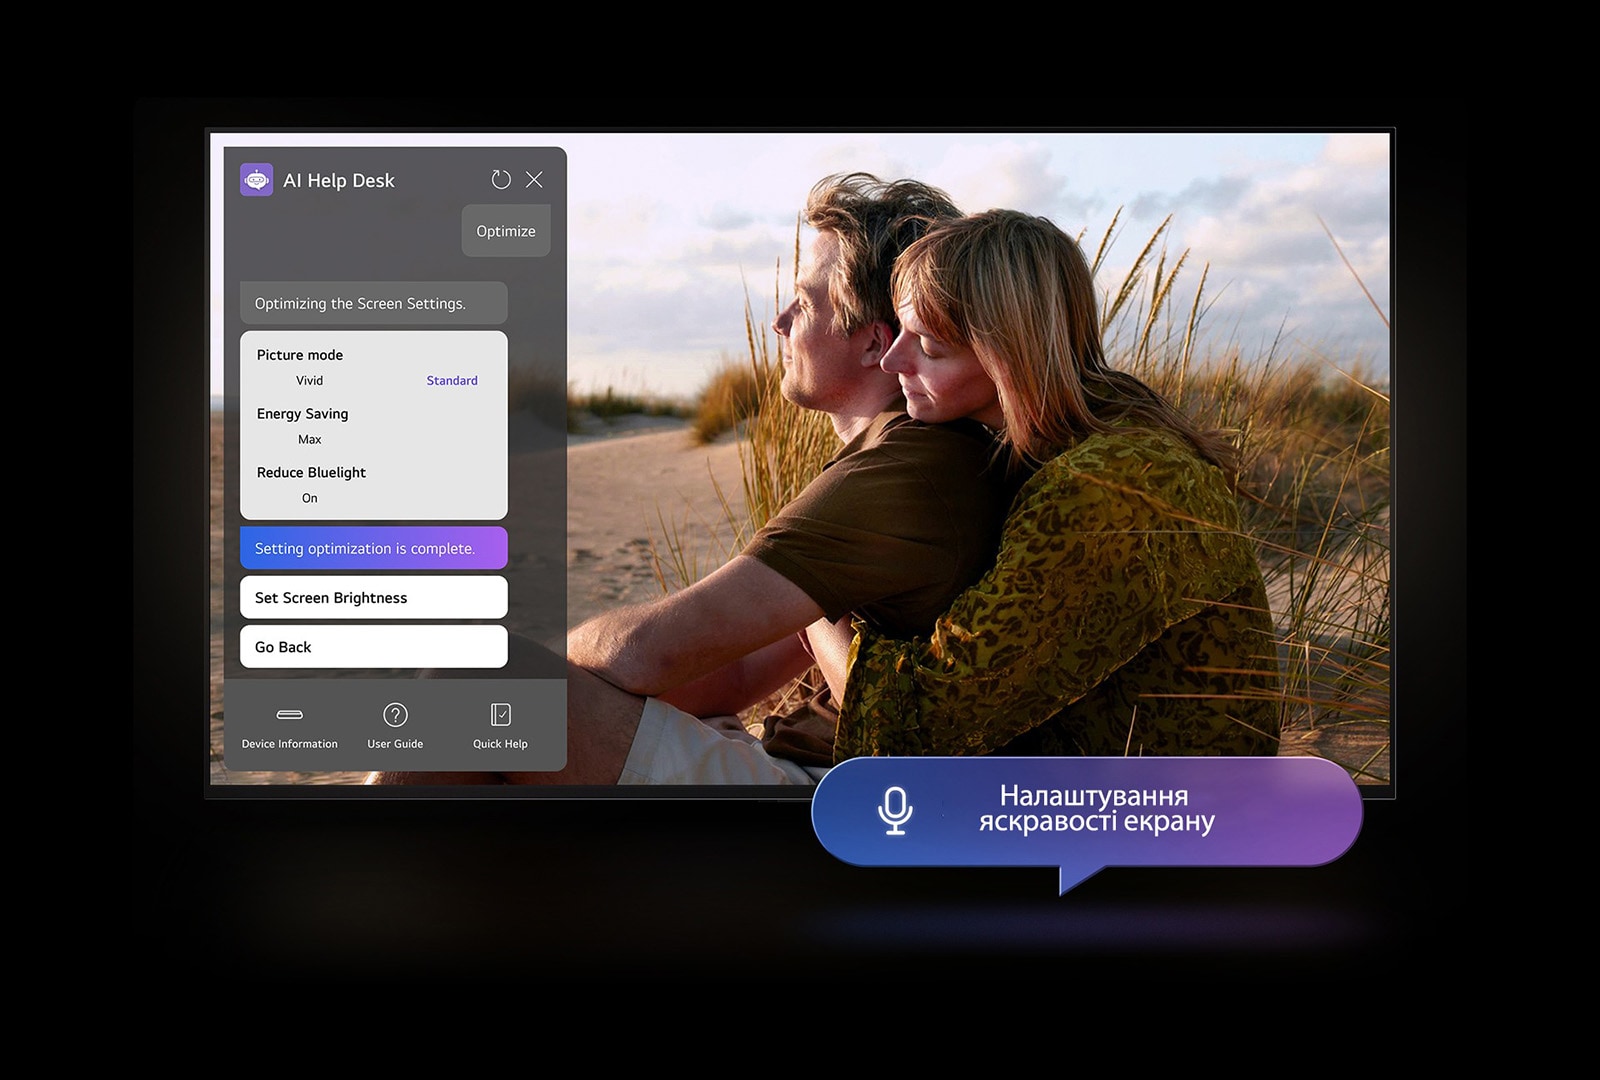The height and width of the screenshot is (1080, 1600).
Task: Click the Optimize chat bubble
Action: (506, 231)
